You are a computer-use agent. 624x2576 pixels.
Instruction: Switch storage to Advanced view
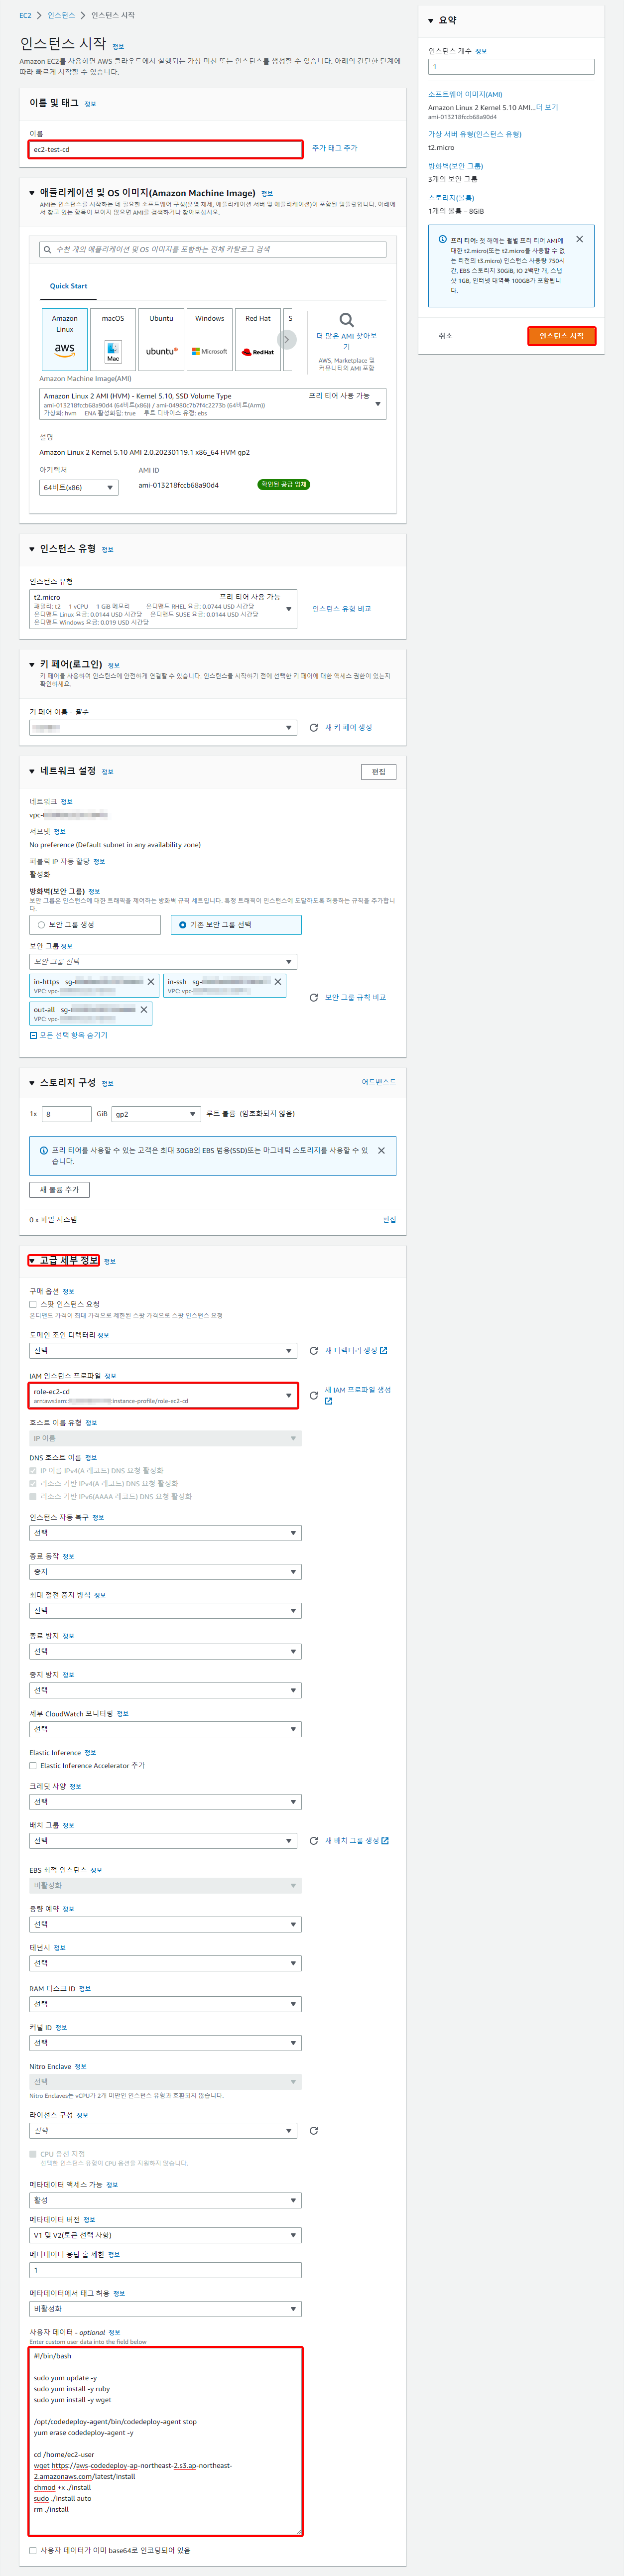(x=378, y=1082)
